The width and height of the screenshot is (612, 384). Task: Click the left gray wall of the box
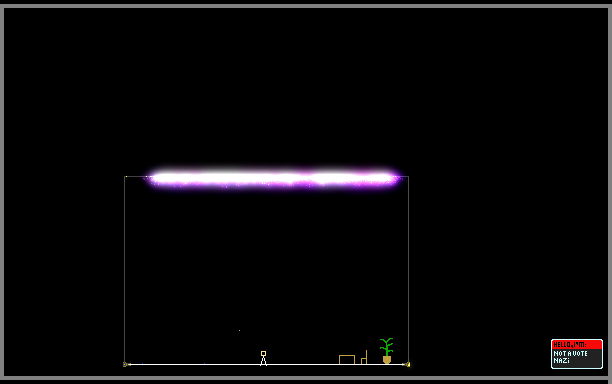125,269
